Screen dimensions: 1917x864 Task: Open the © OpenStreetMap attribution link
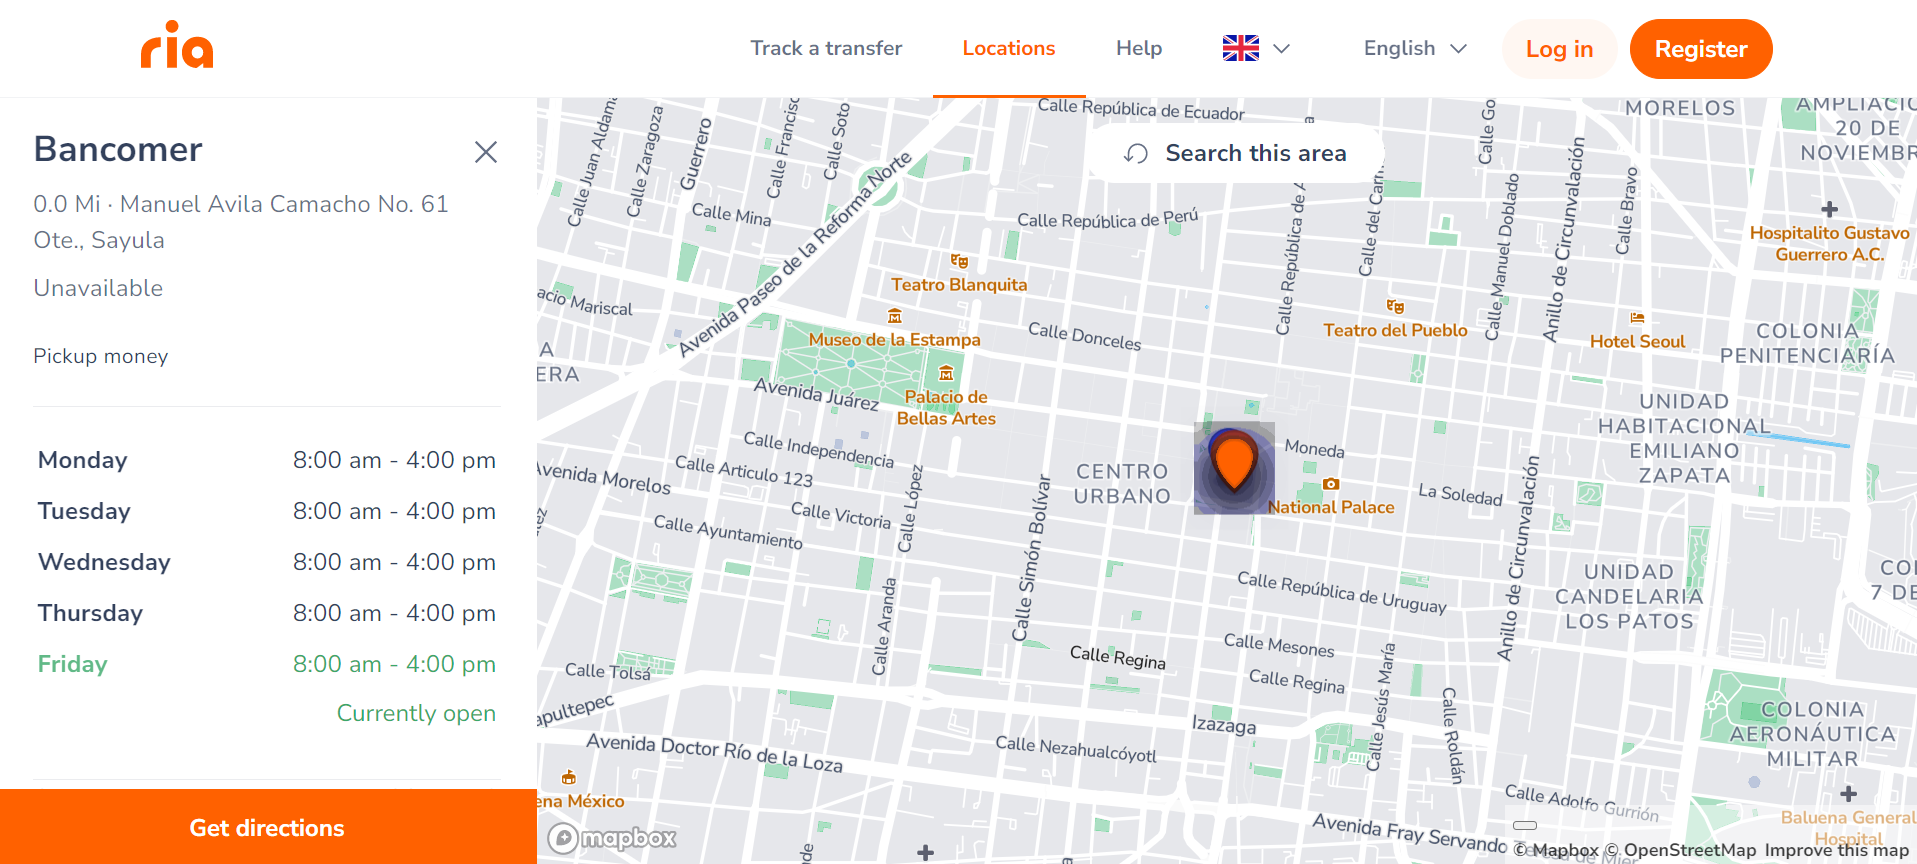pyautogui.click(x=1680, y=850)
